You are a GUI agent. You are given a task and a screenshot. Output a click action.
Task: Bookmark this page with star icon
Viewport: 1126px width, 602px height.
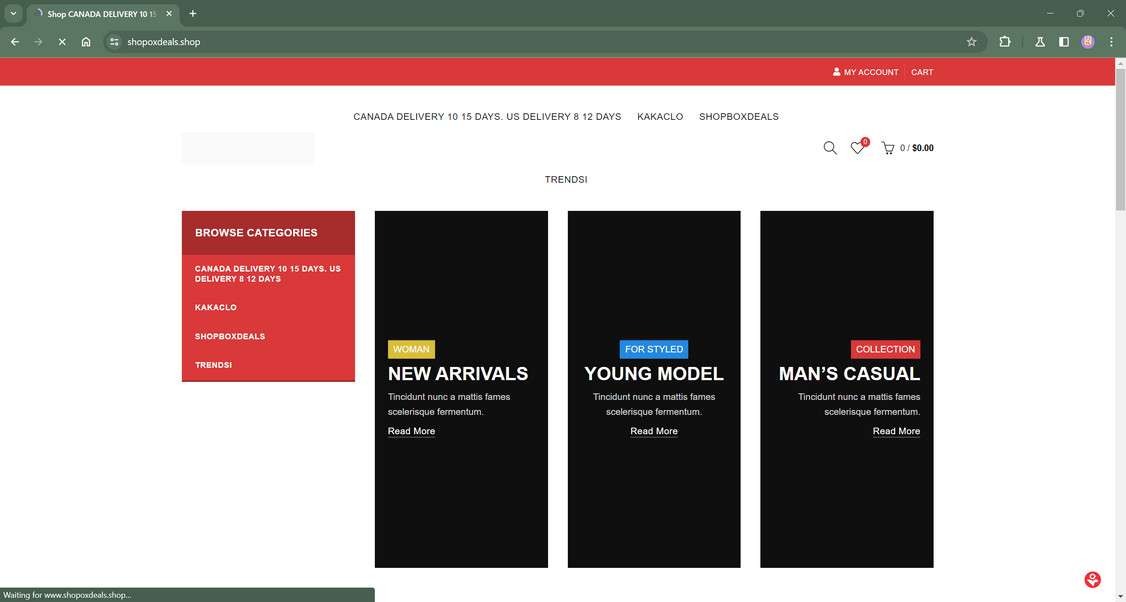(972, 42)
